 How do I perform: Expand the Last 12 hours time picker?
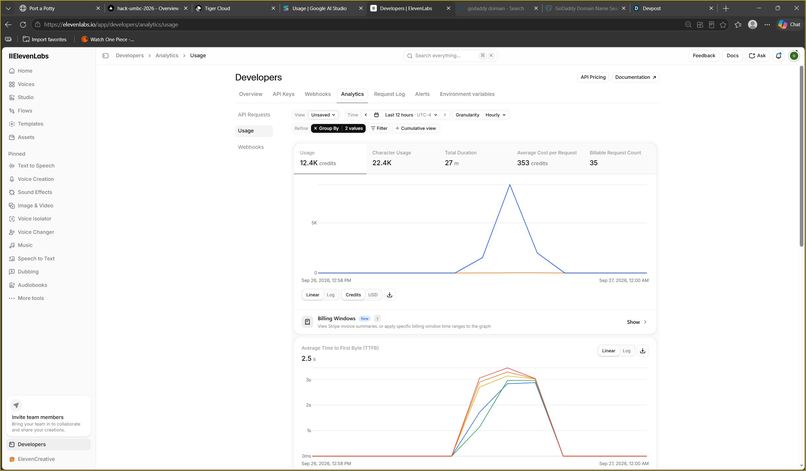pos(406,115)
